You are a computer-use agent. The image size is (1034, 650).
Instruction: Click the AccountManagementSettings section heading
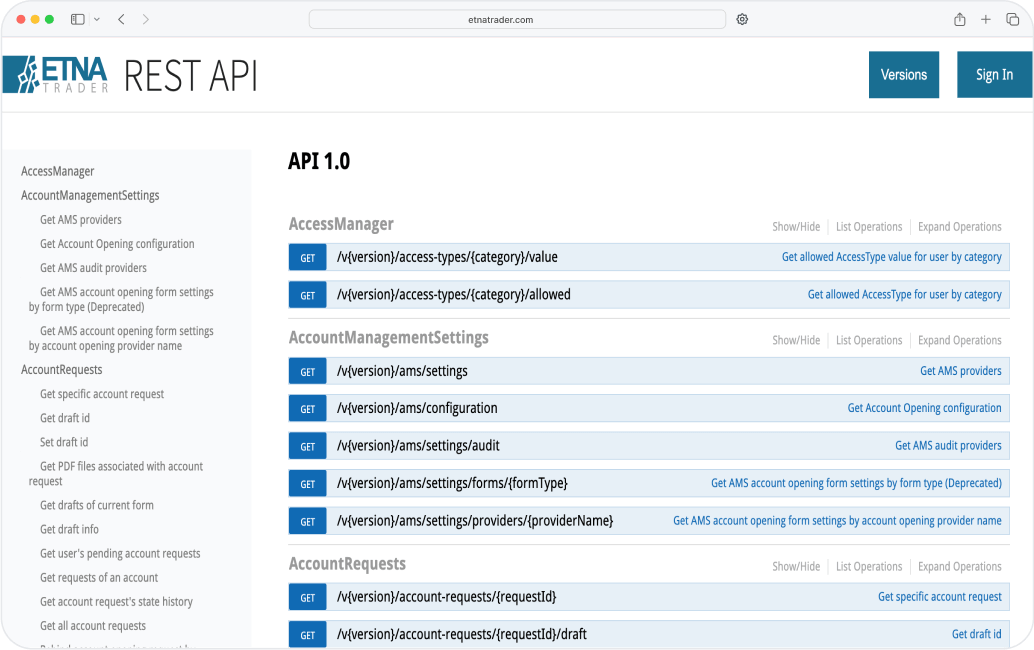(388, 338)
